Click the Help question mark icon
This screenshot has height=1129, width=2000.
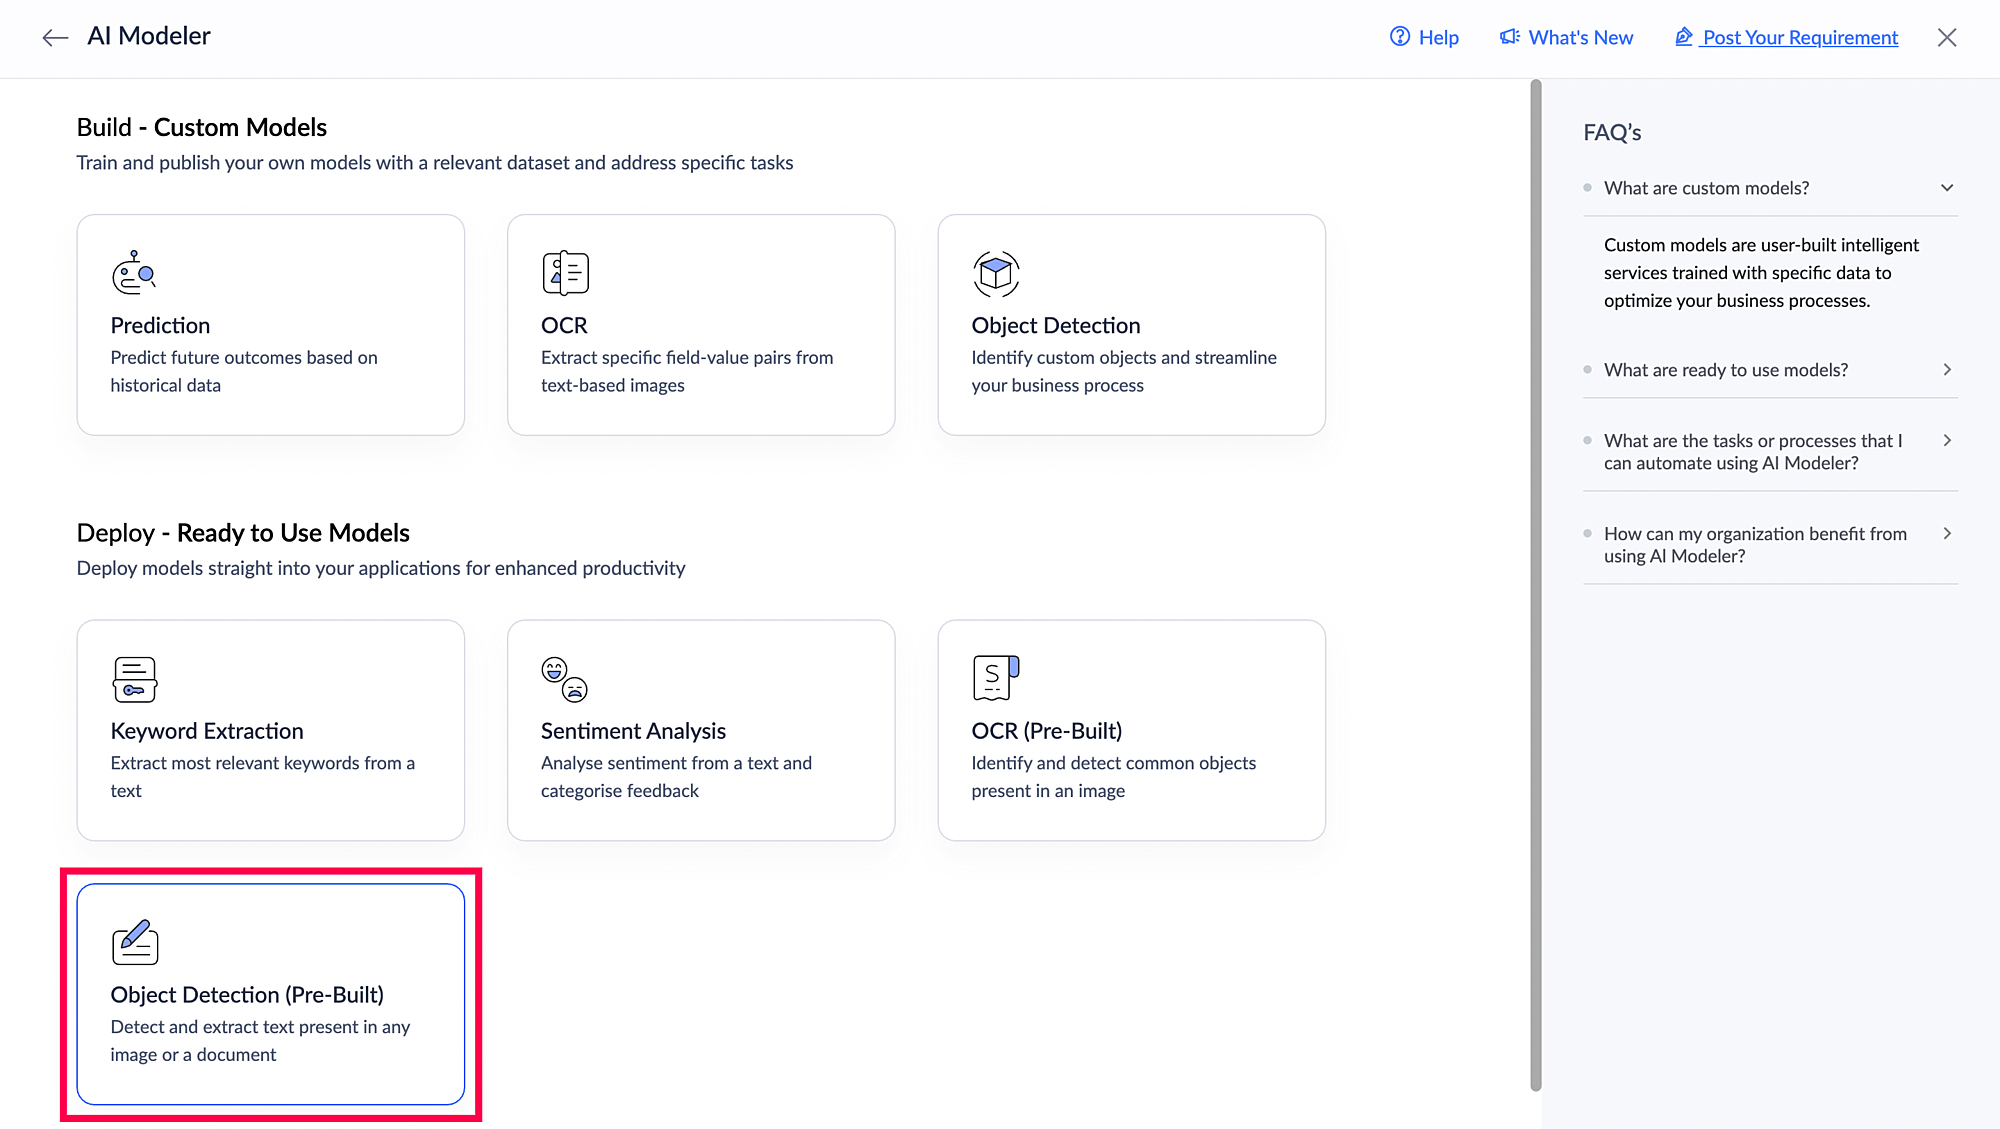pyautogui.click(x=1400, y=37)
